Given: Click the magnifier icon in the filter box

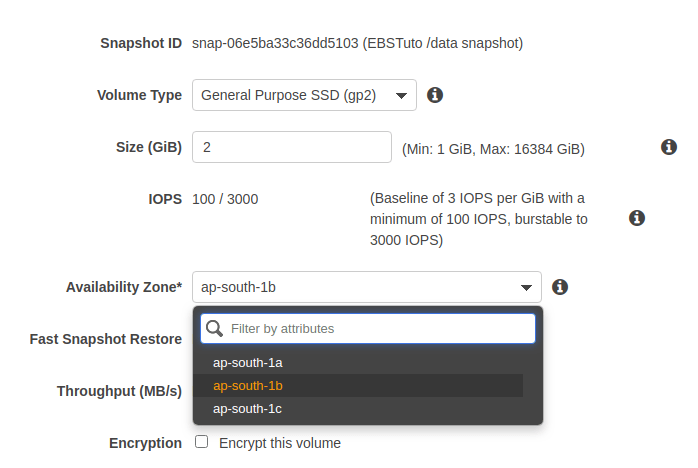Looking at the screenshot, I should (214, 328).
